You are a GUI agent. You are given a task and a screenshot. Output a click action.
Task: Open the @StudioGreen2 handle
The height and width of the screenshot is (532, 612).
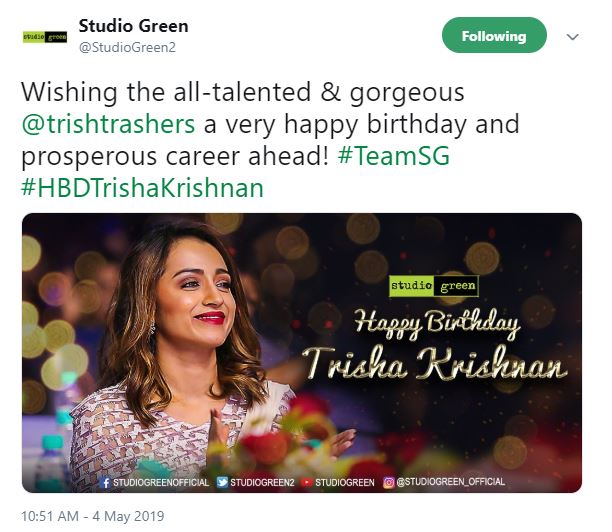(127, 48)
